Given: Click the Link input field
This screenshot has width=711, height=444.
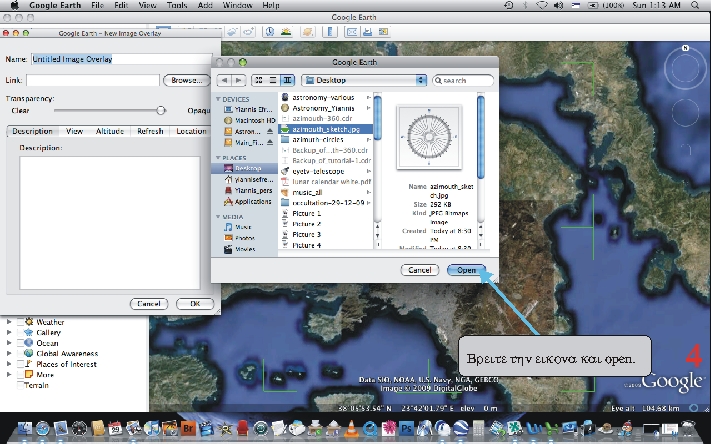Looking at the screenshot, I should (93, 80).
